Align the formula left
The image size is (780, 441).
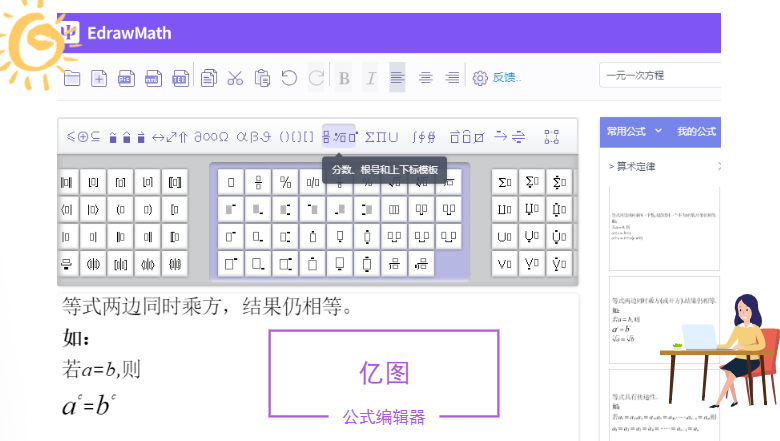point(397,78)
